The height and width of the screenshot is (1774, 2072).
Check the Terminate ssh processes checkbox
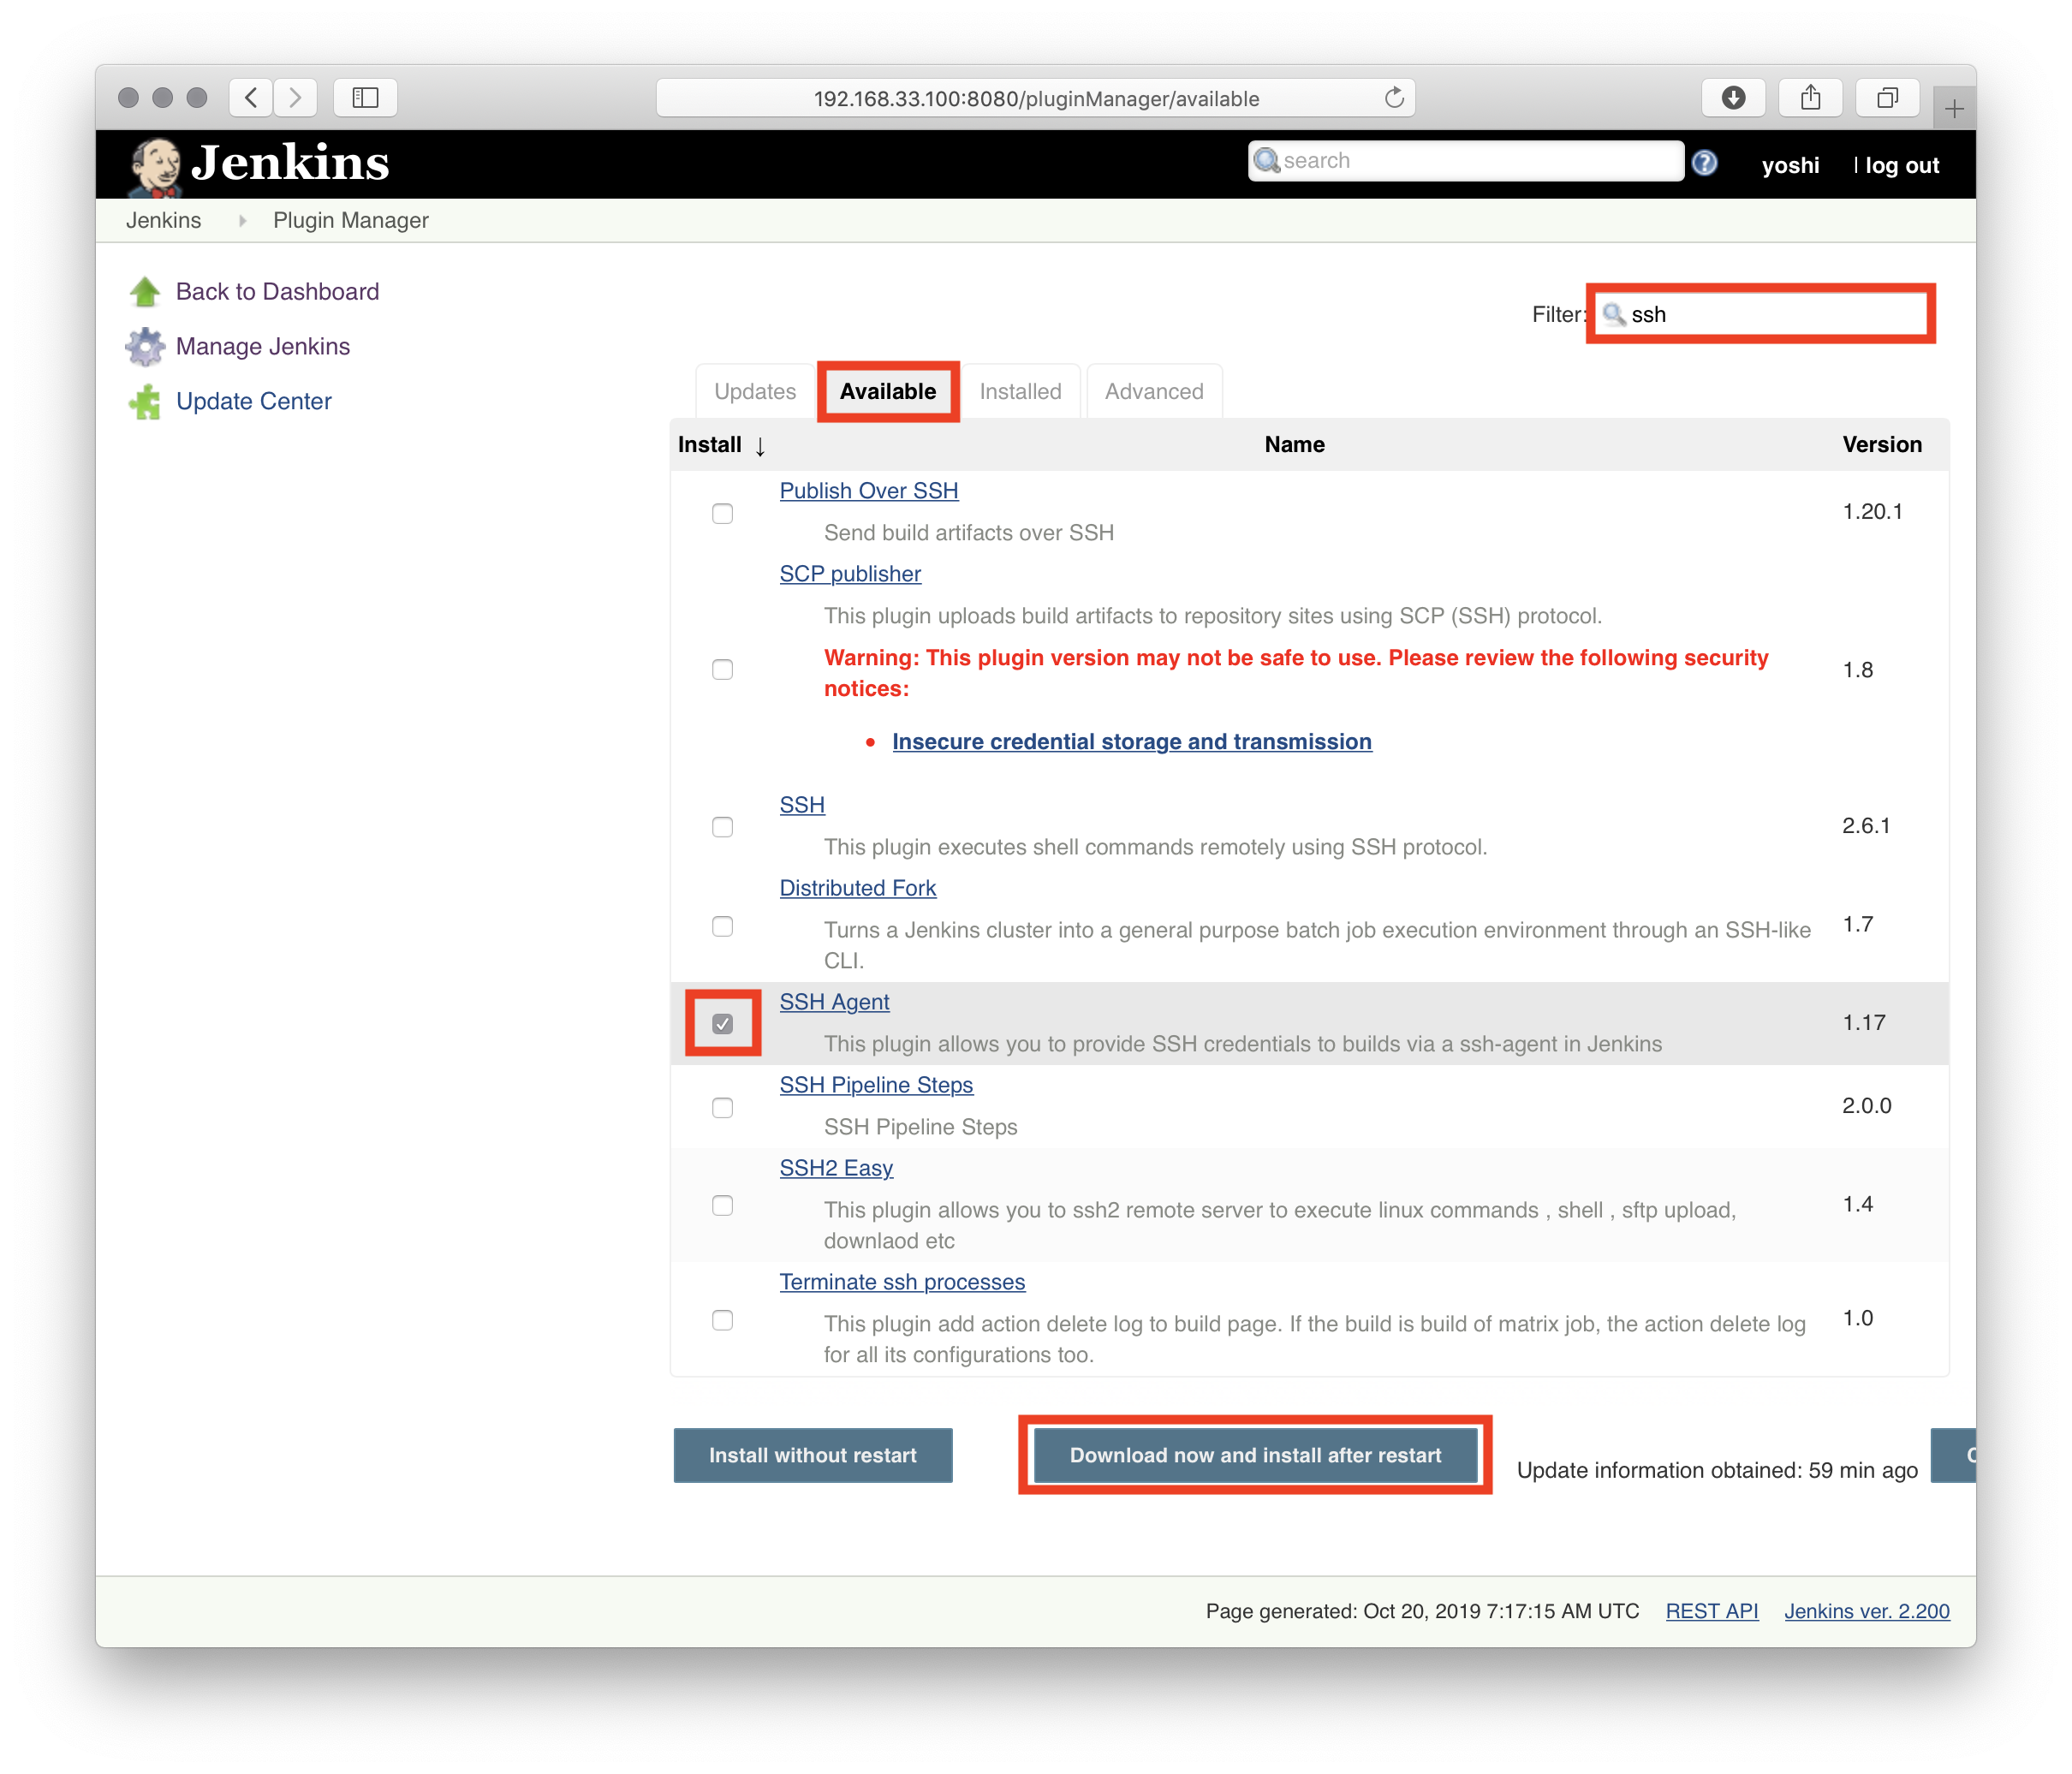click(x=722, y=1320)
